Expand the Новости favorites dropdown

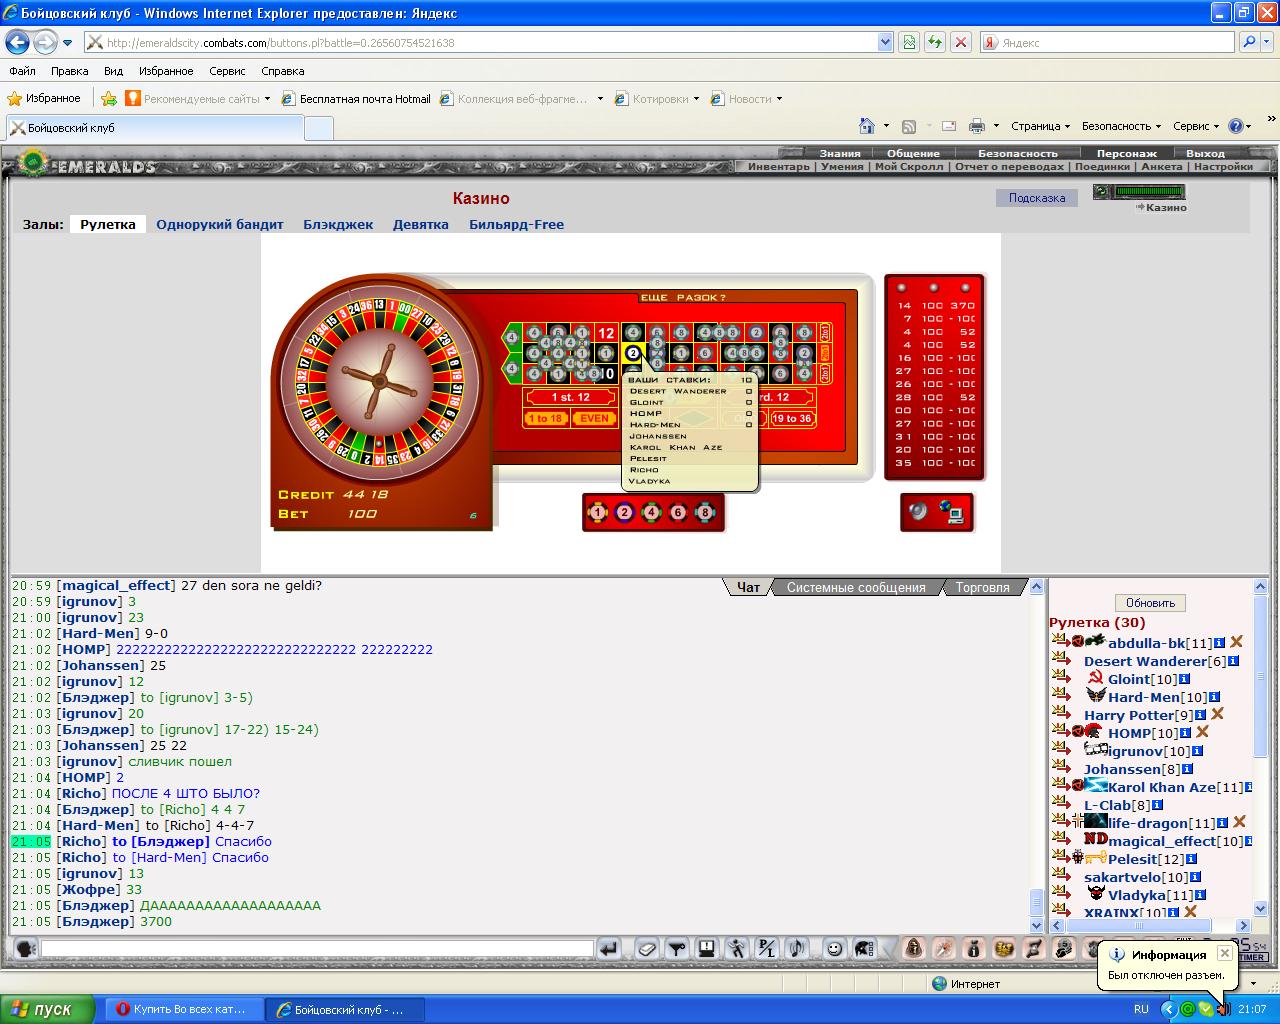click(779, 99)
